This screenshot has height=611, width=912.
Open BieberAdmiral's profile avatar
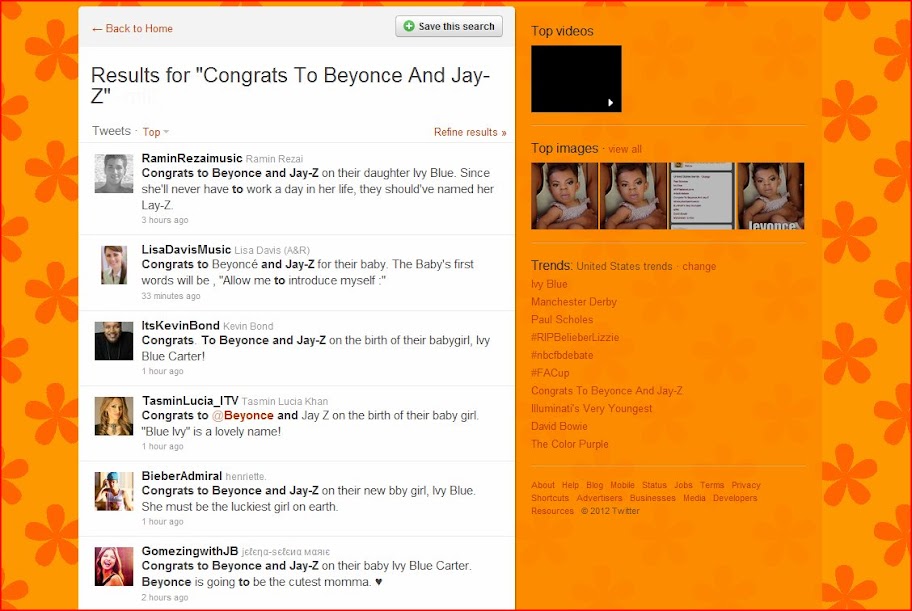pos(114,491)
